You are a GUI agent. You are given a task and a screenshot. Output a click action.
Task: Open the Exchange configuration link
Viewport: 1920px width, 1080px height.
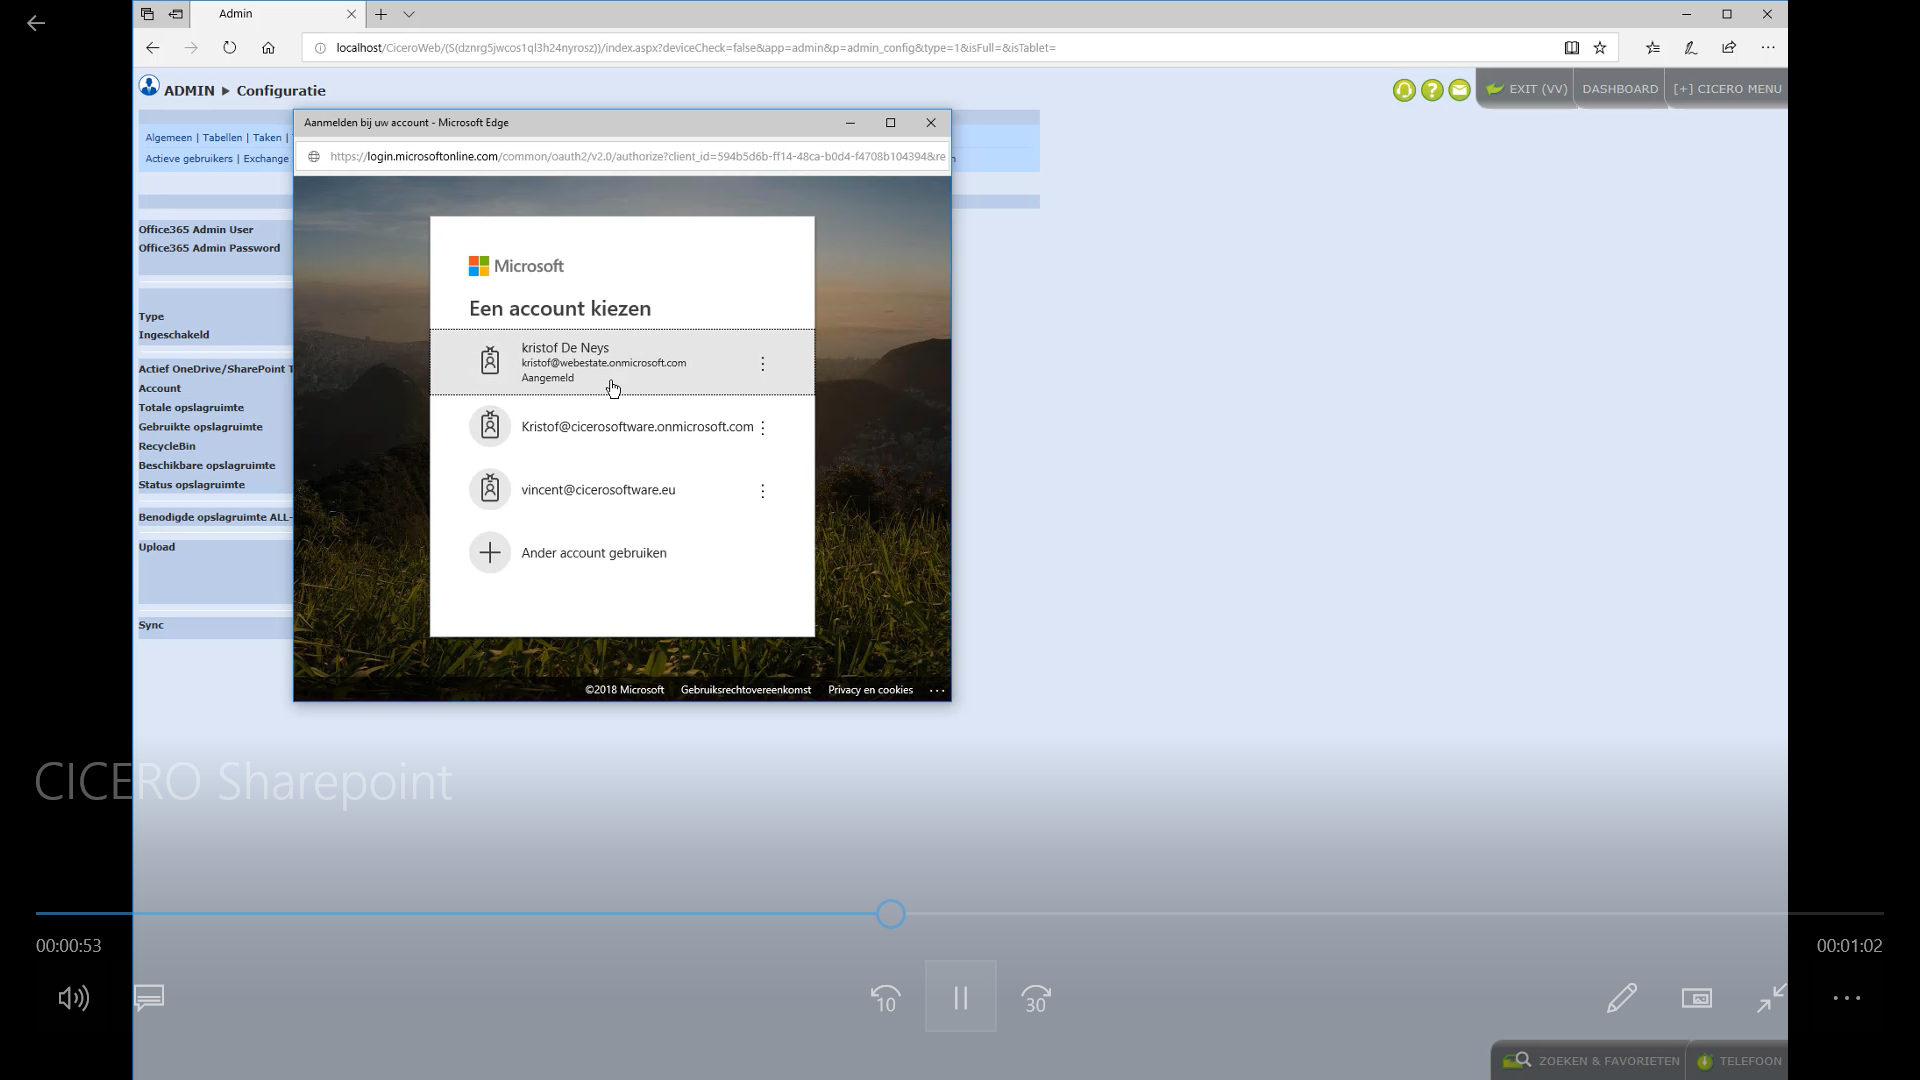[x=266, y=159]
